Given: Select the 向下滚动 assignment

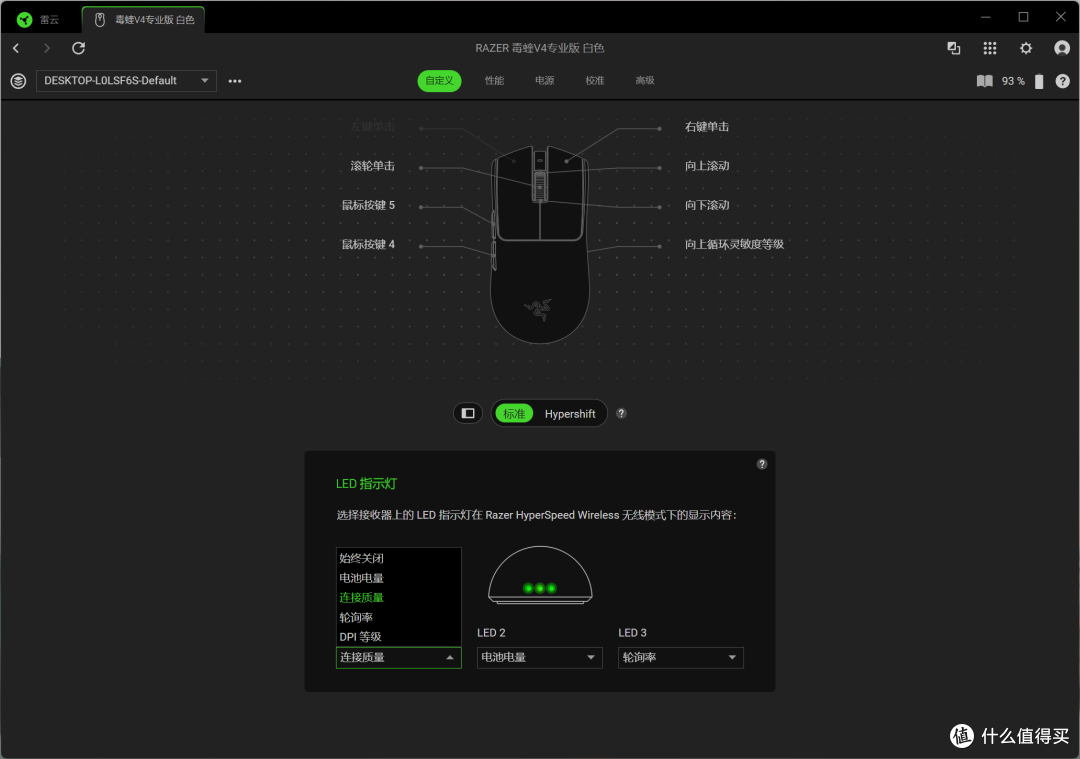Looking at the screenshot, I should click(707, 205).
